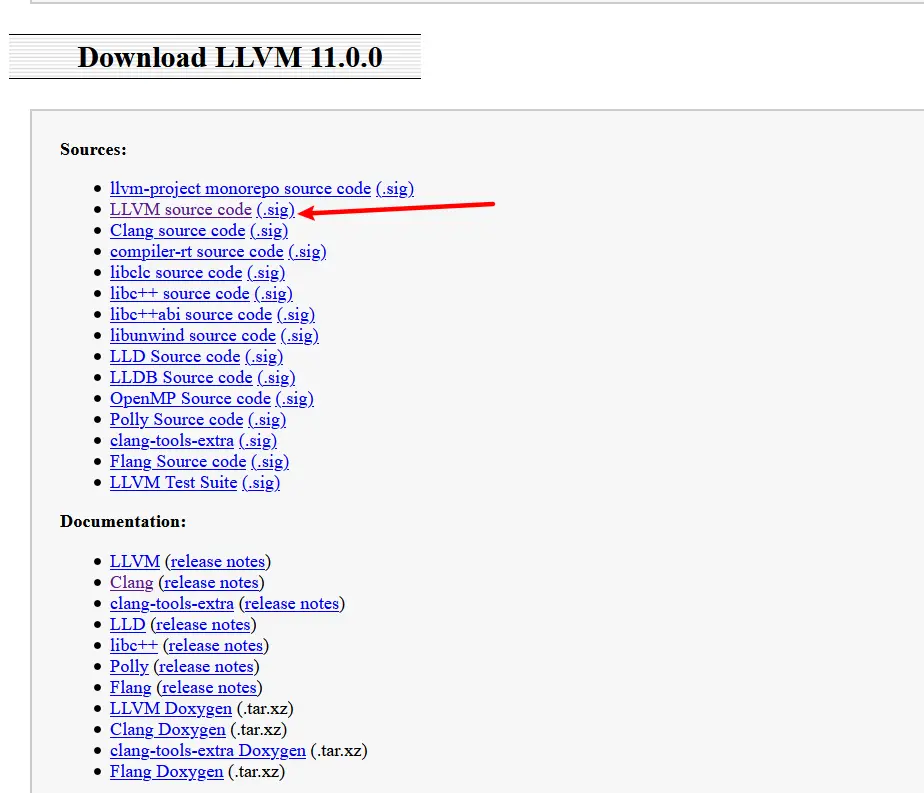Download Flang Doxygen archive
Screen dimensions: 924x793
coord(167,772)
